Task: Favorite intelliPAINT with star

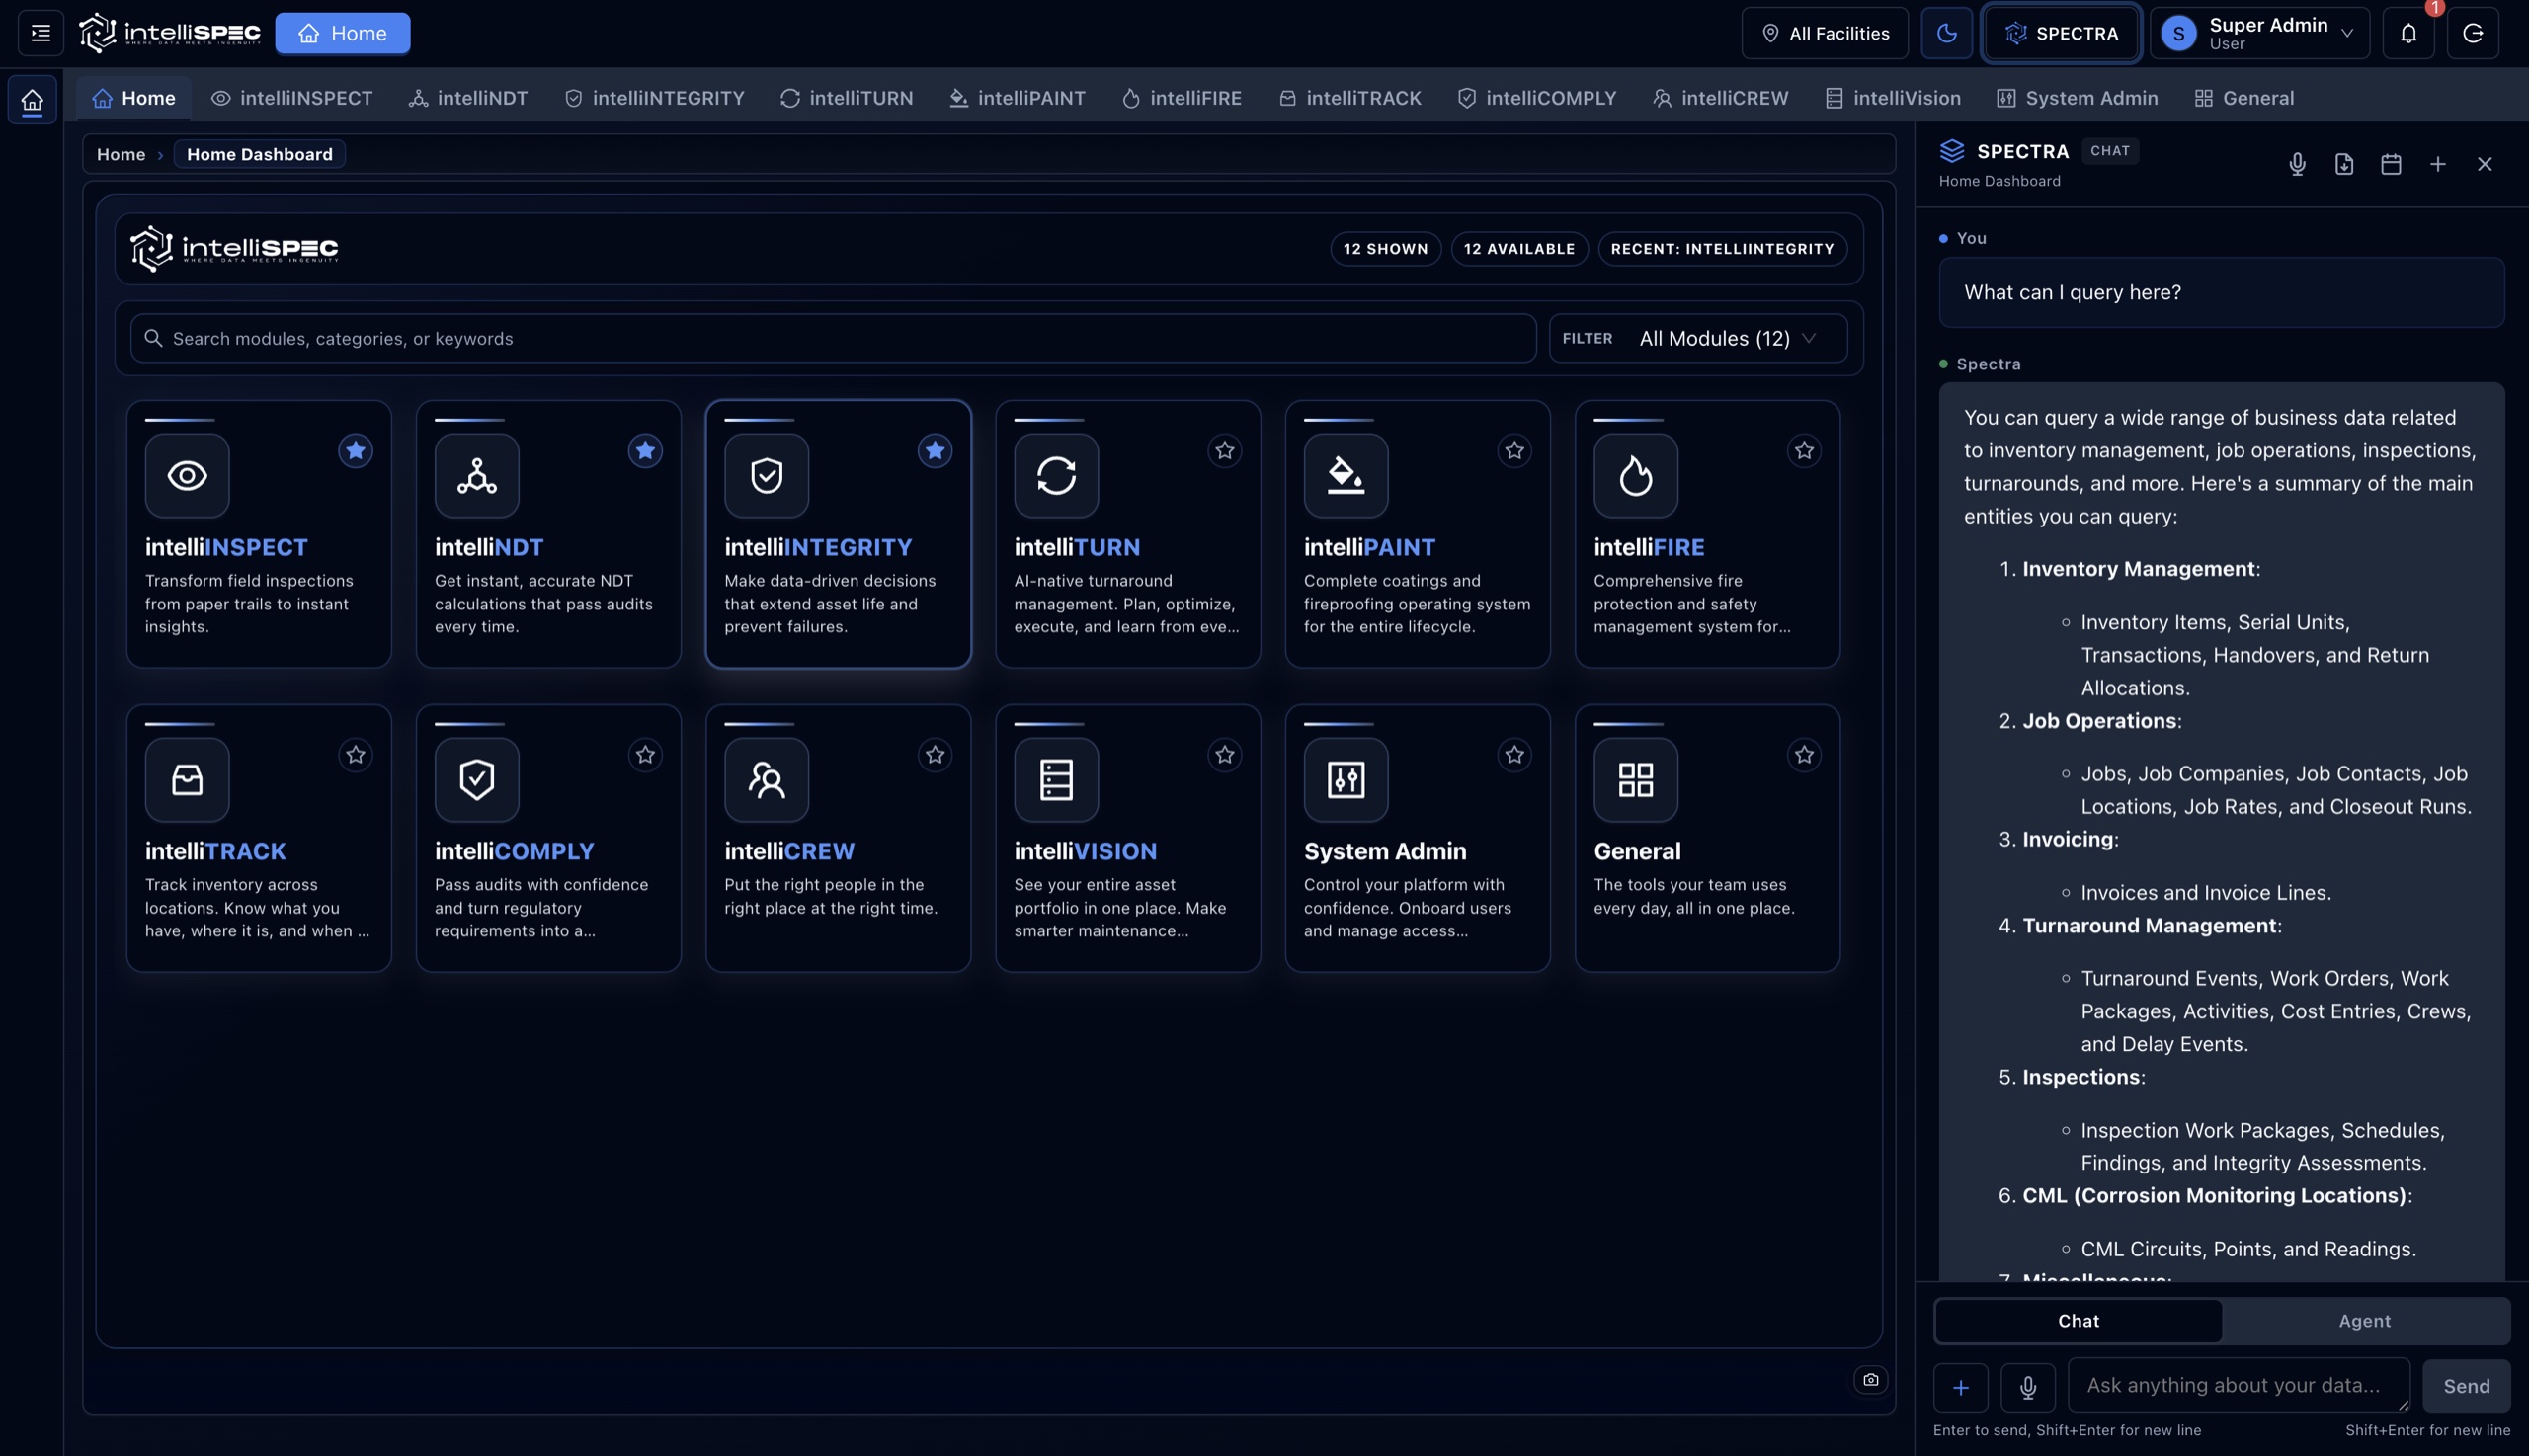Action: click(1515, 451)
